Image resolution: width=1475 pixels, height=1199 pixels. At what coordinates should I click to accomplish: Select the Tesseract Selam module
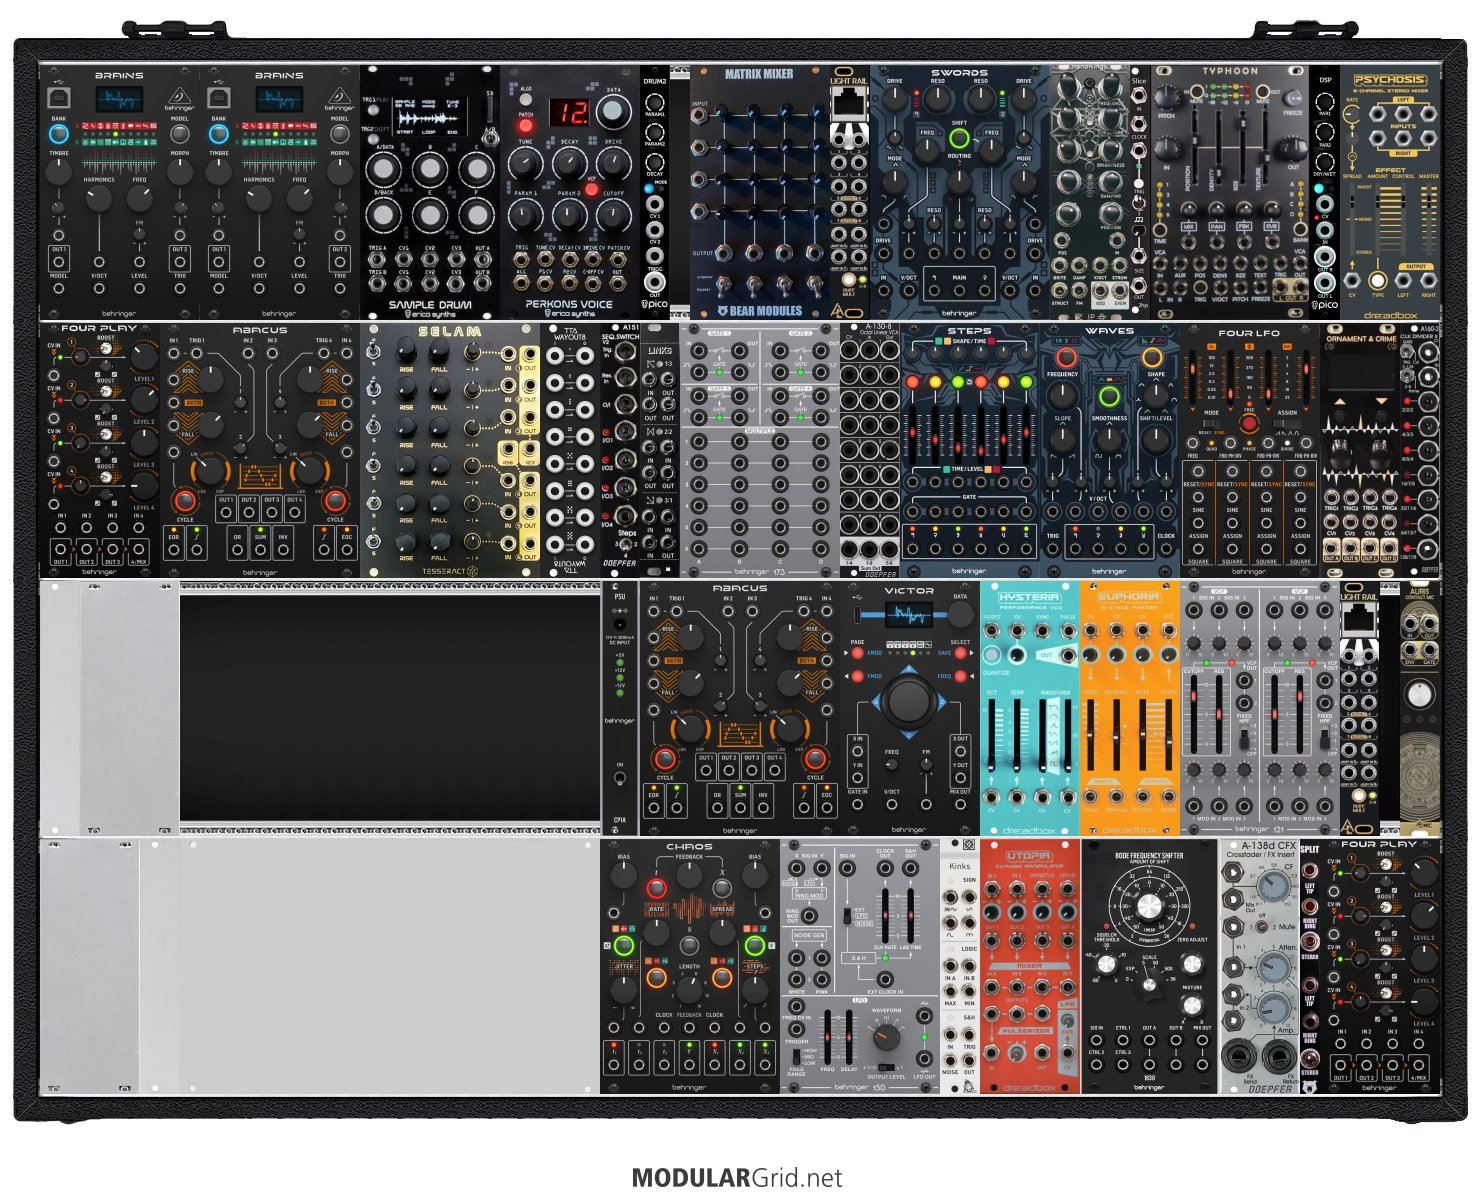[x=450, y=450]
